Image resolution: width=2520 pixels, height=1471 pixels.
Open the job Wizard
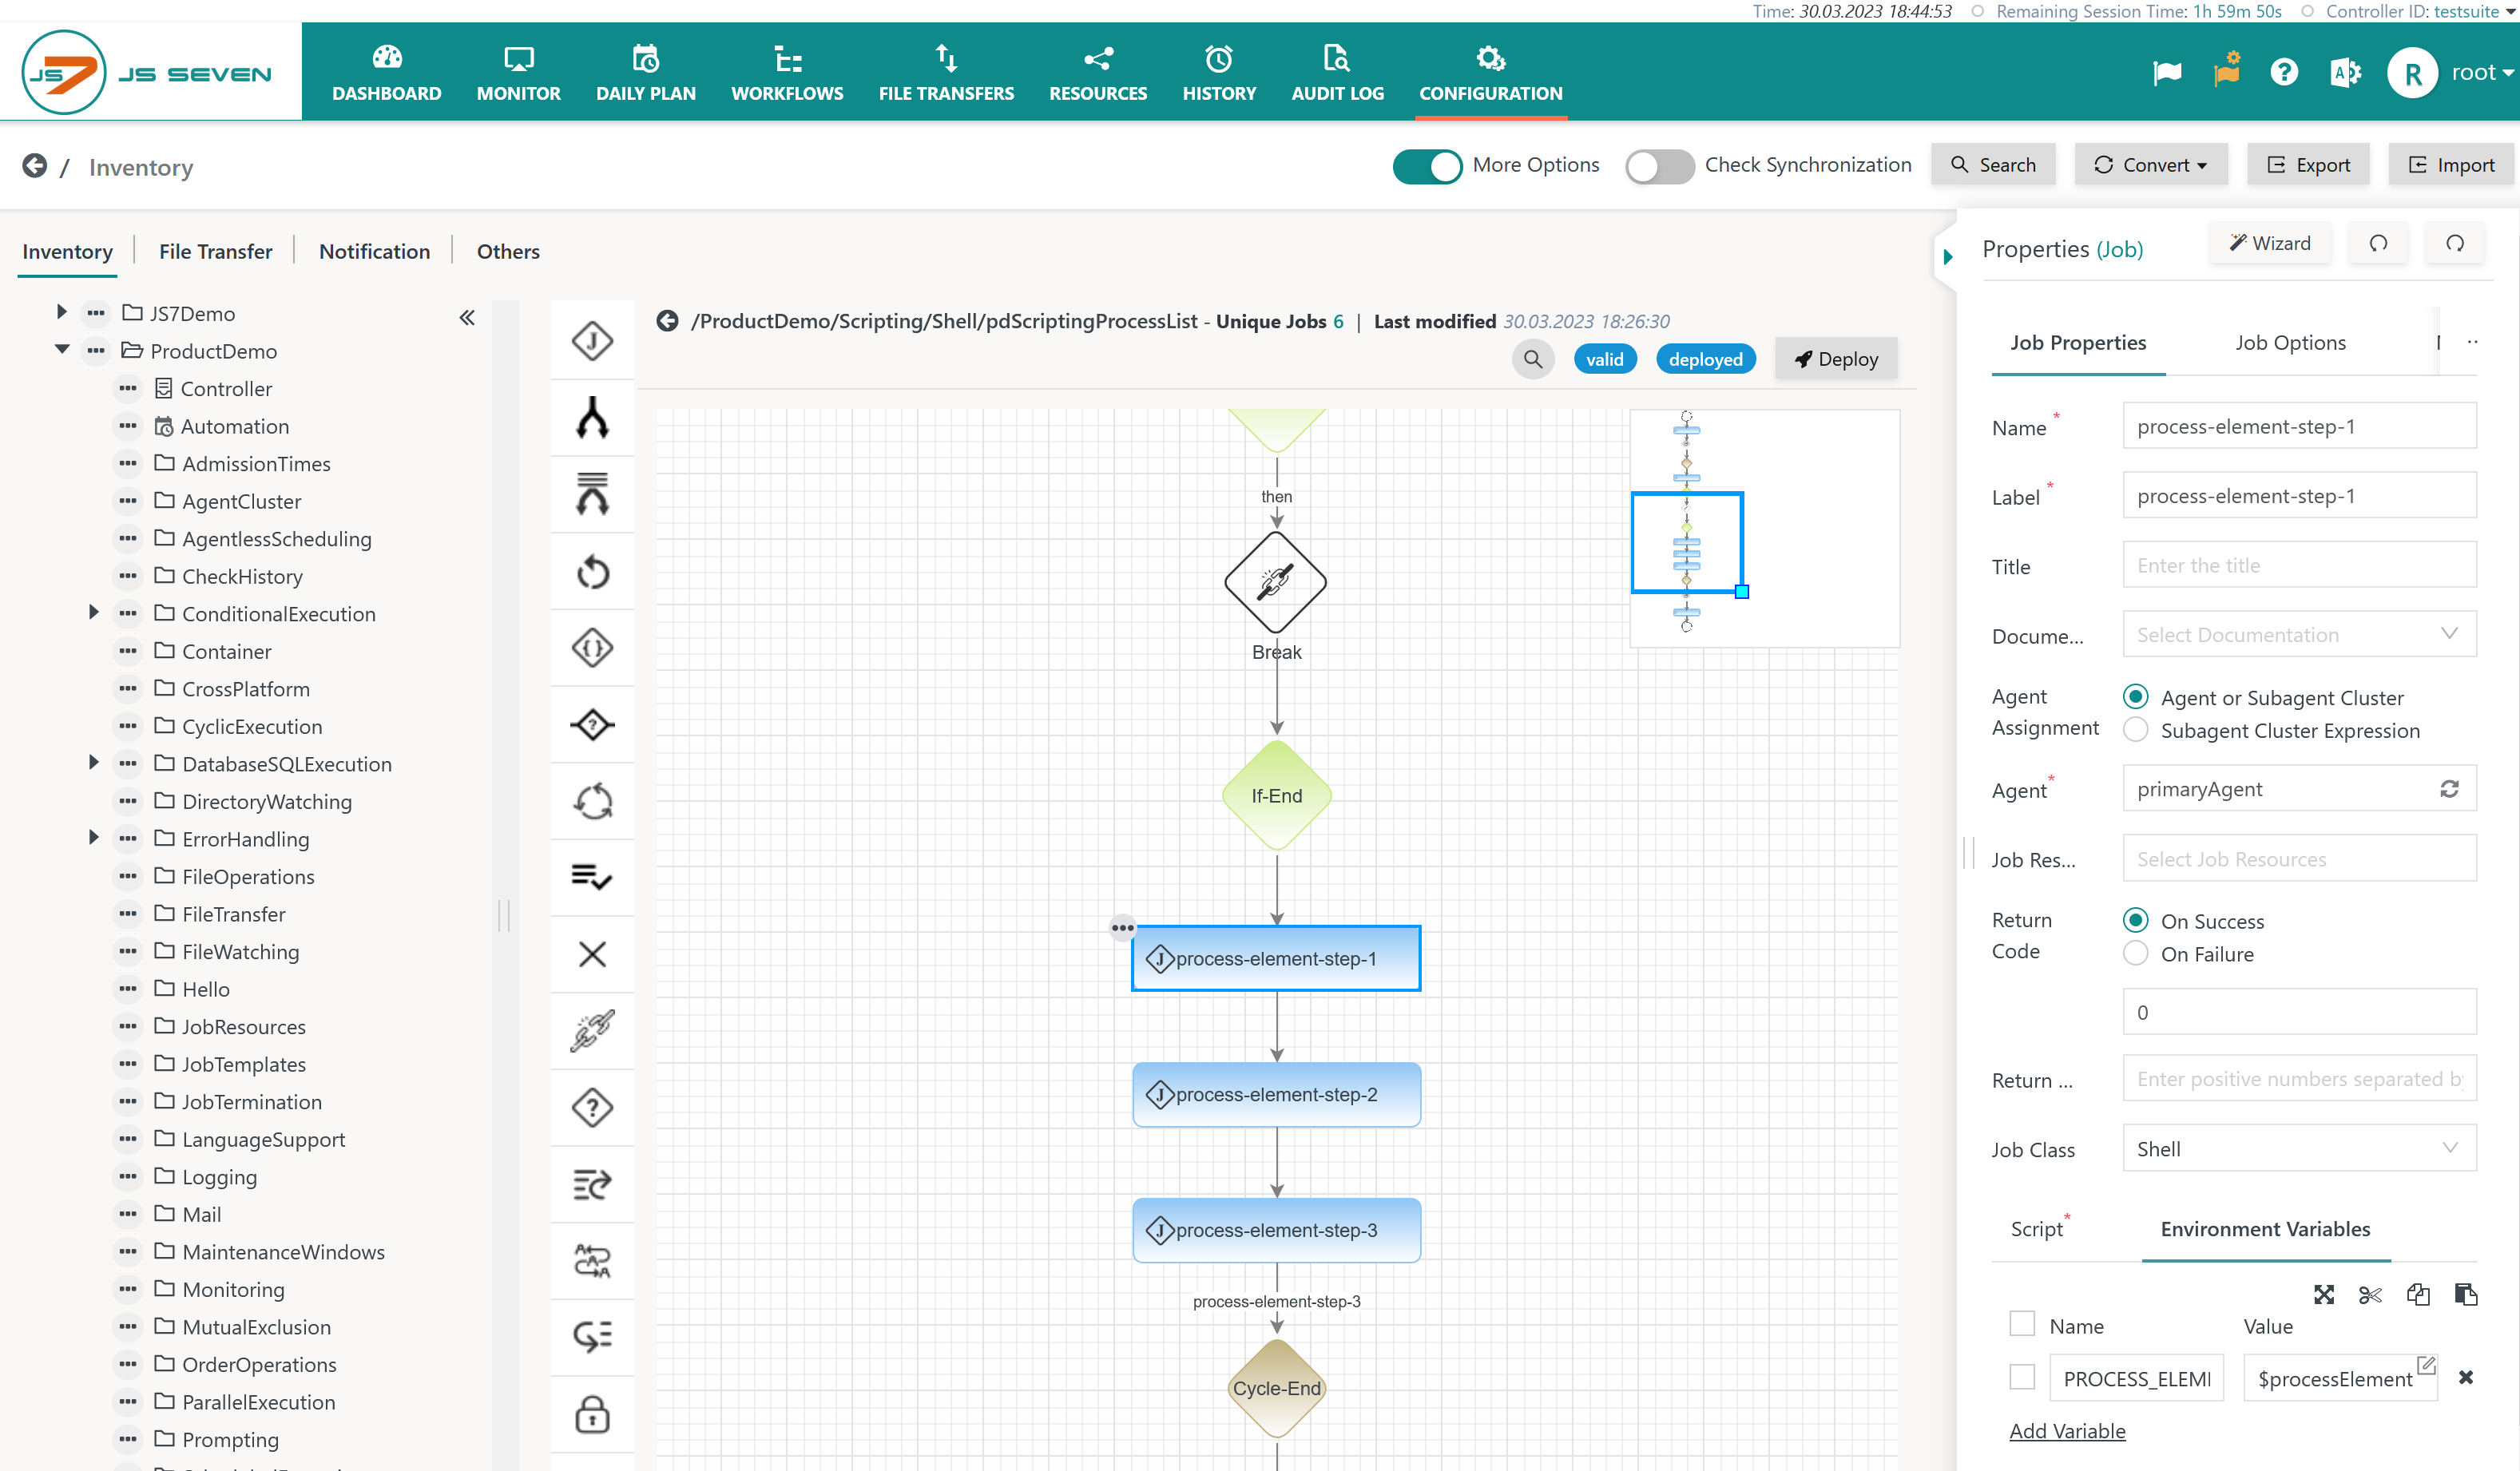point(2270,243)
